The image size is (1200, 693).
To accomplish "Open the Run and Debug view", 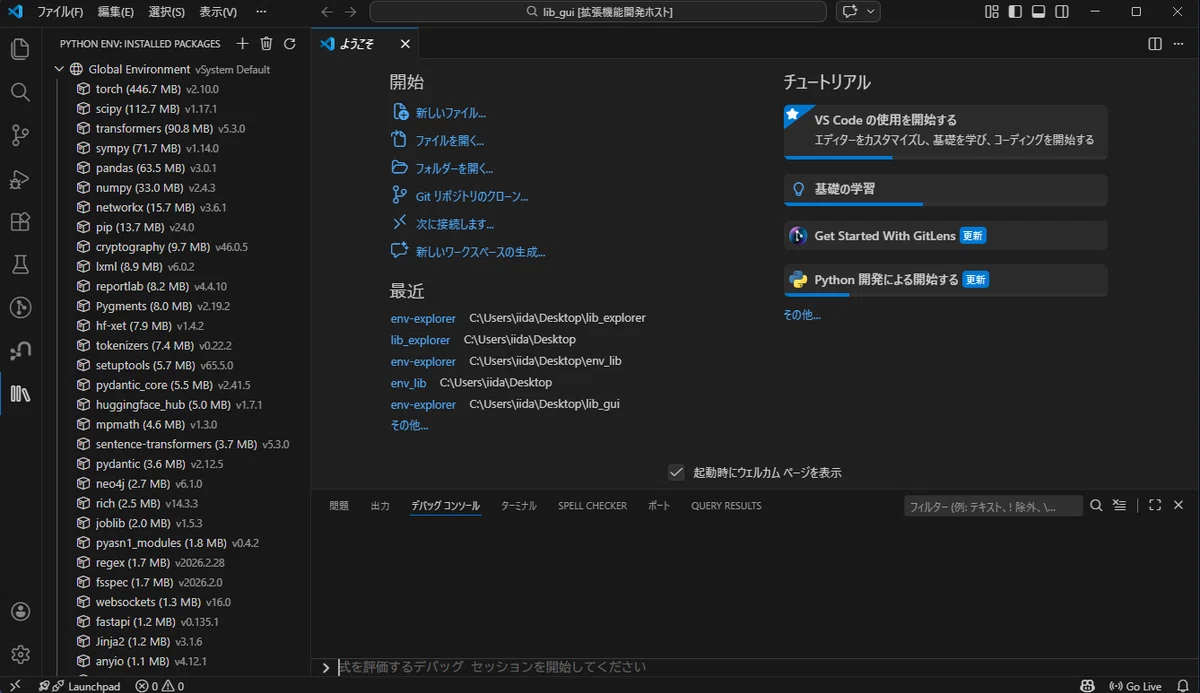I will (20, 179).
